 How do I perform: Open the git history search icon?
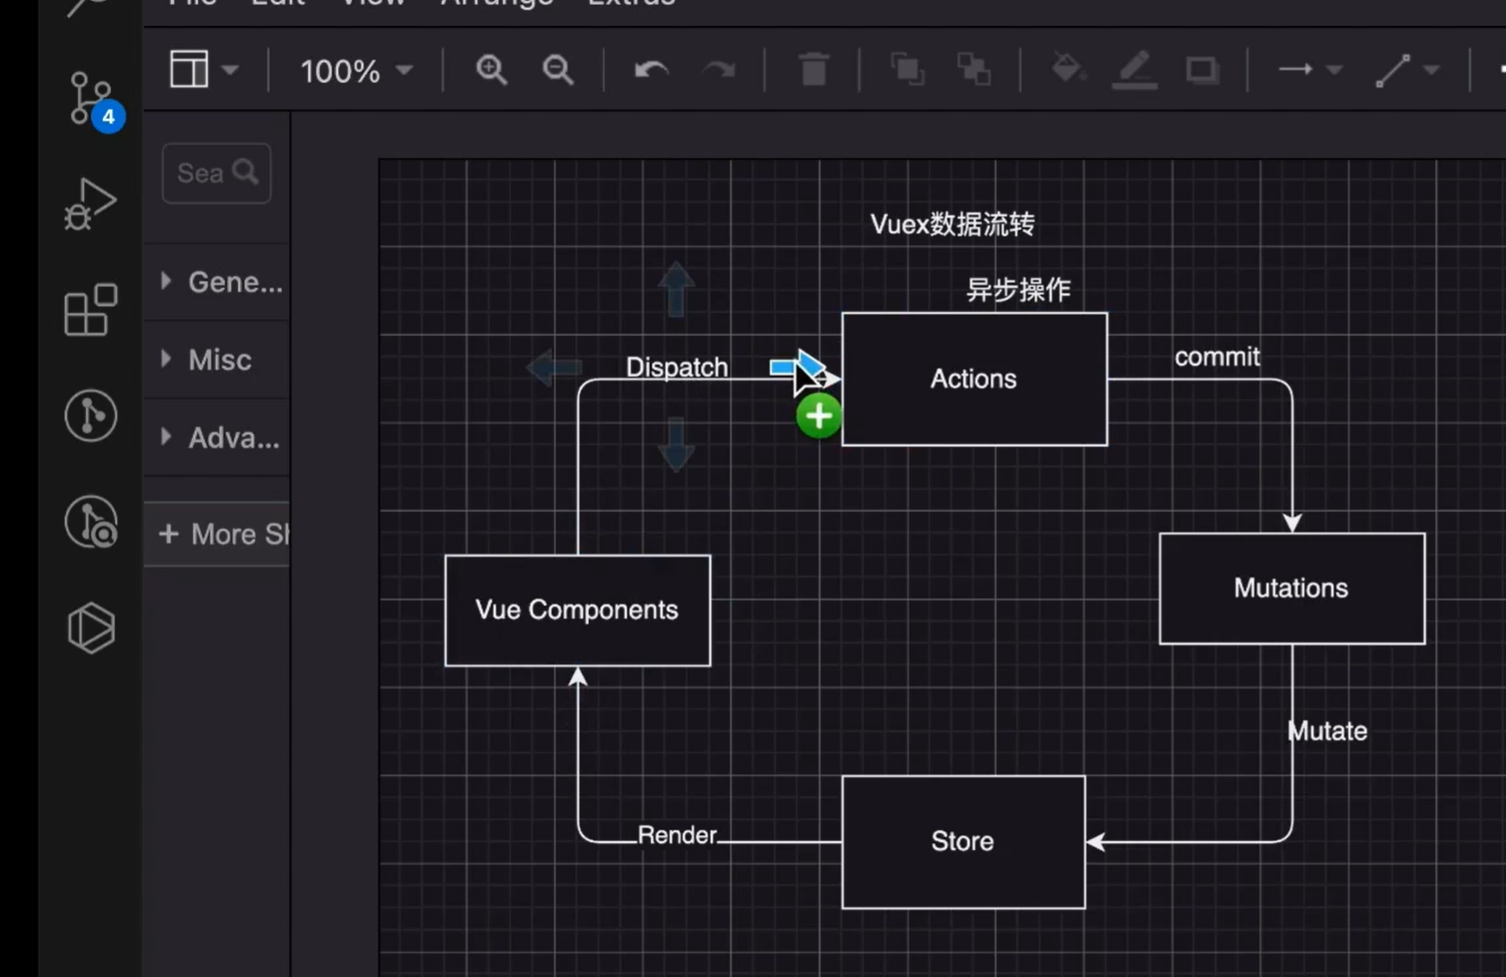(91, 521)
